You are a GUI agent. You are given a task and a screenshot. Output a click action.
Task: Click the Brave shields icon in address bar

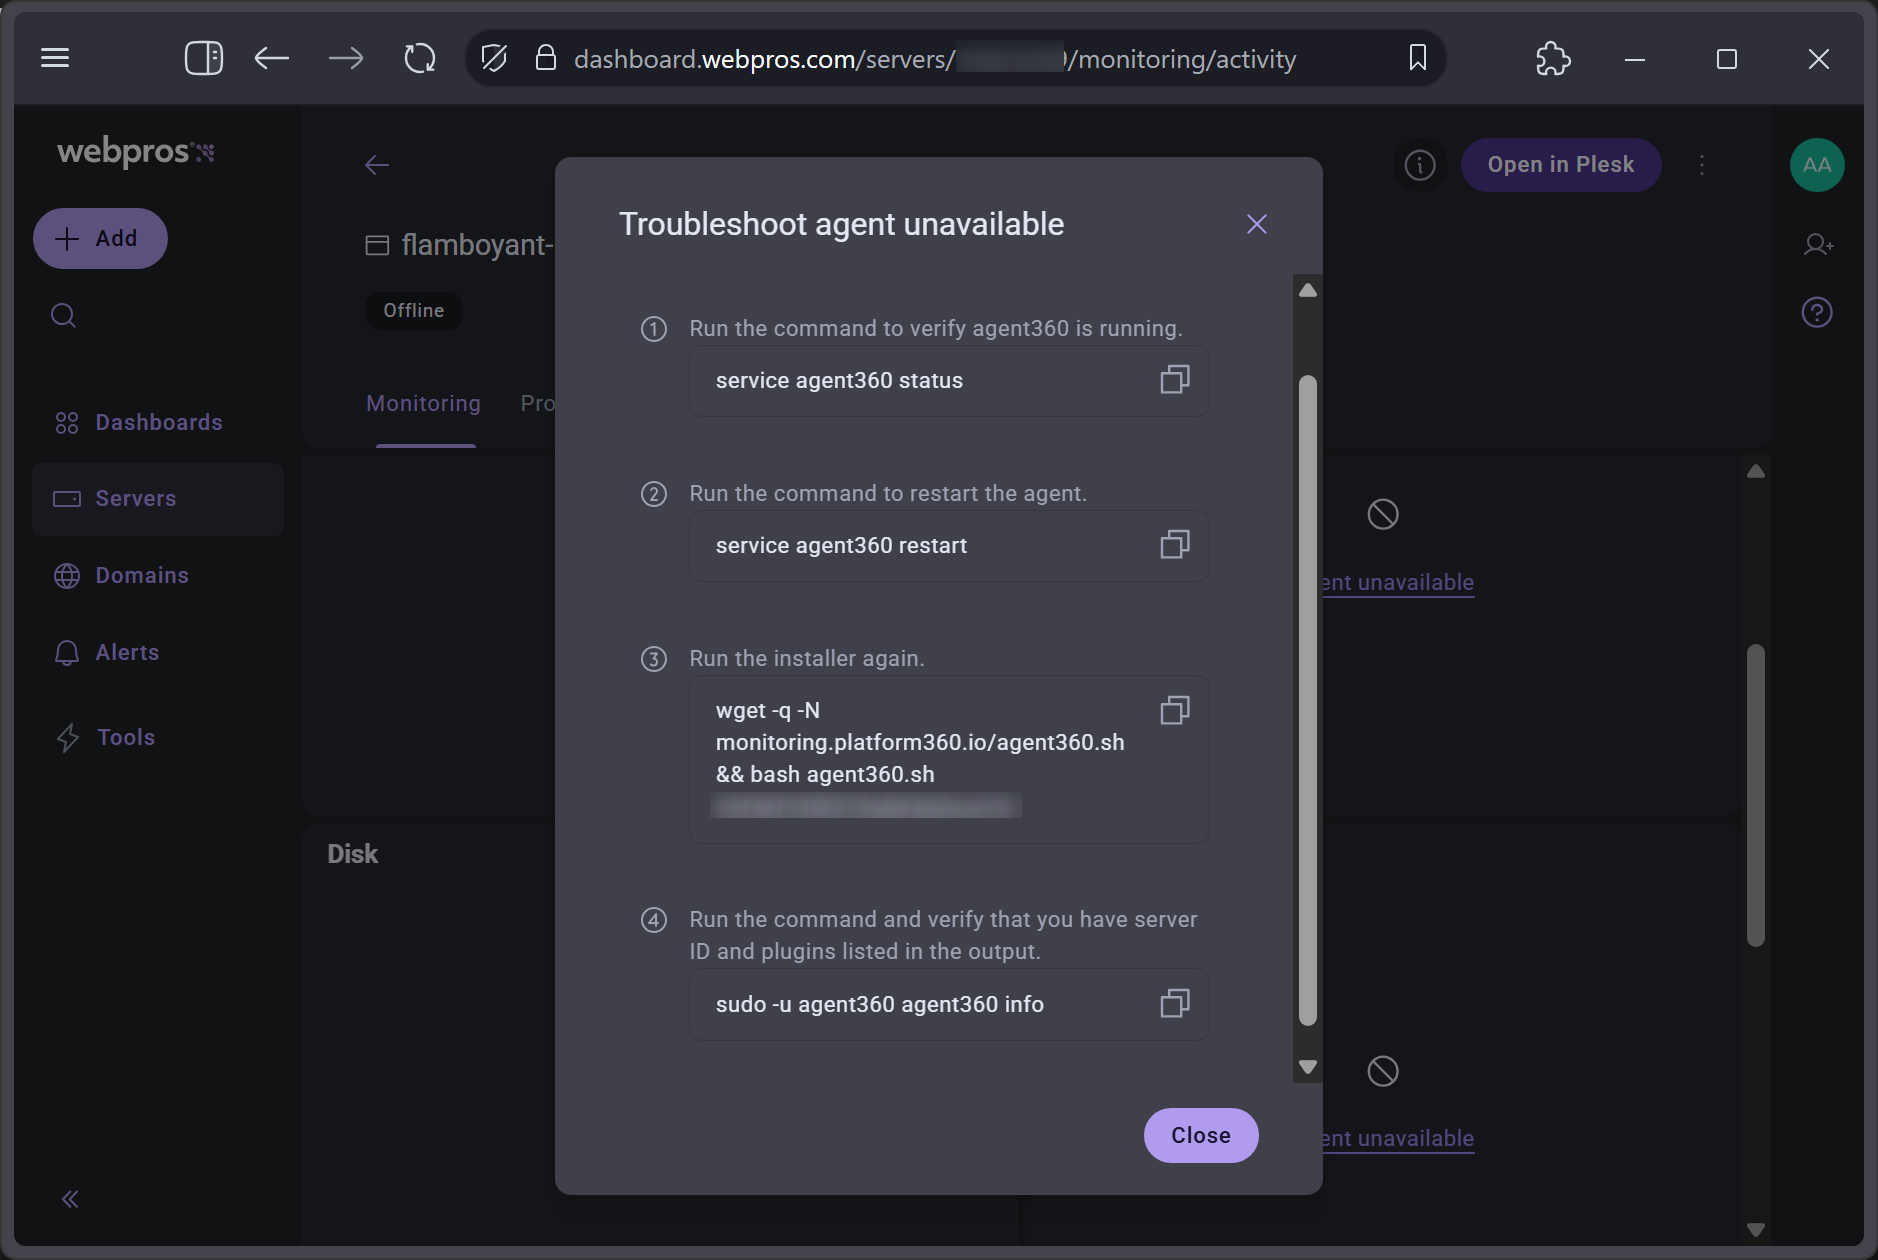494,58
